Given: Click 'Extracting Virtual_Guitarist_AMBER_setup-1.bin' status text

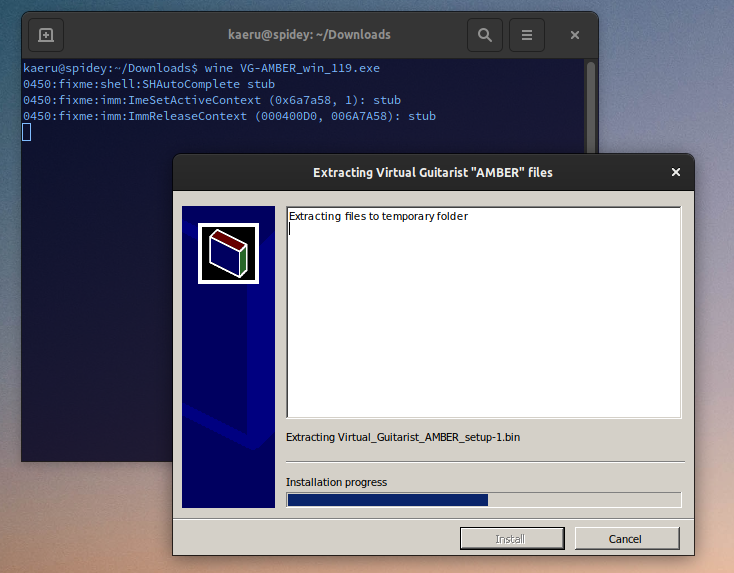Looking at the screenshot, I should 403,437.
